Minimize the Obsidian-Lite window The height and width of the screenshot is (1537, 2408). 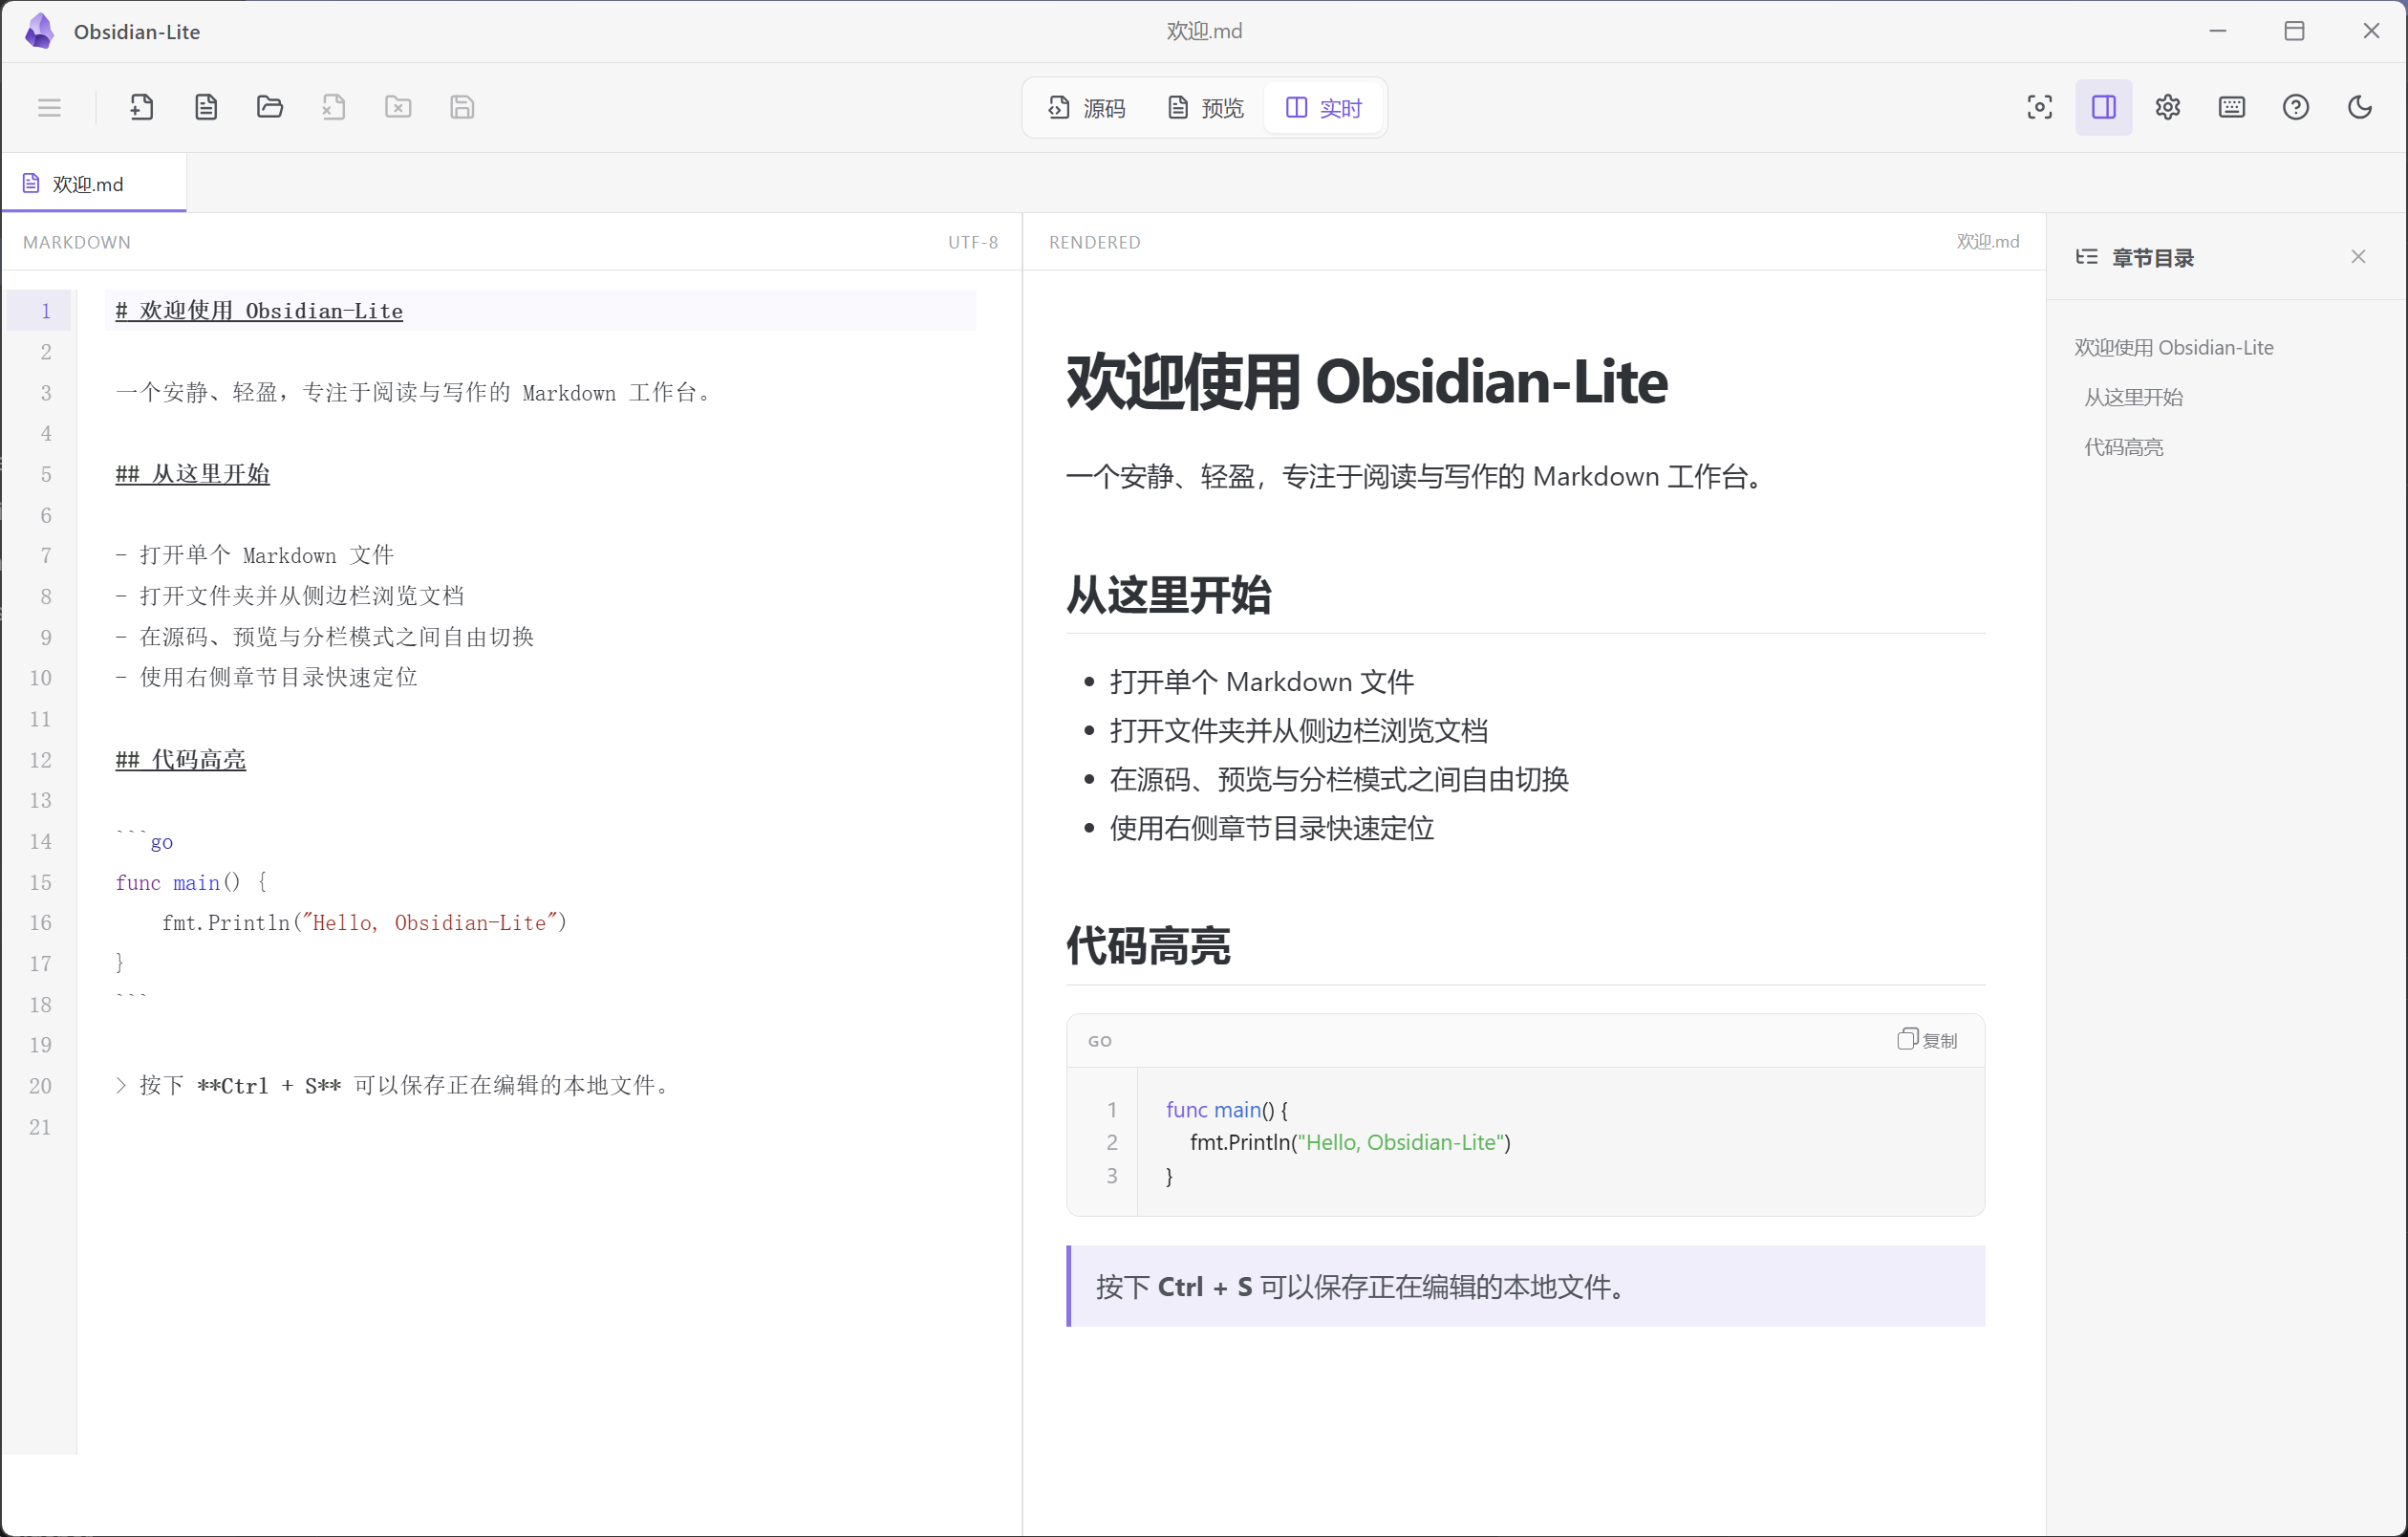(2218, 31)
